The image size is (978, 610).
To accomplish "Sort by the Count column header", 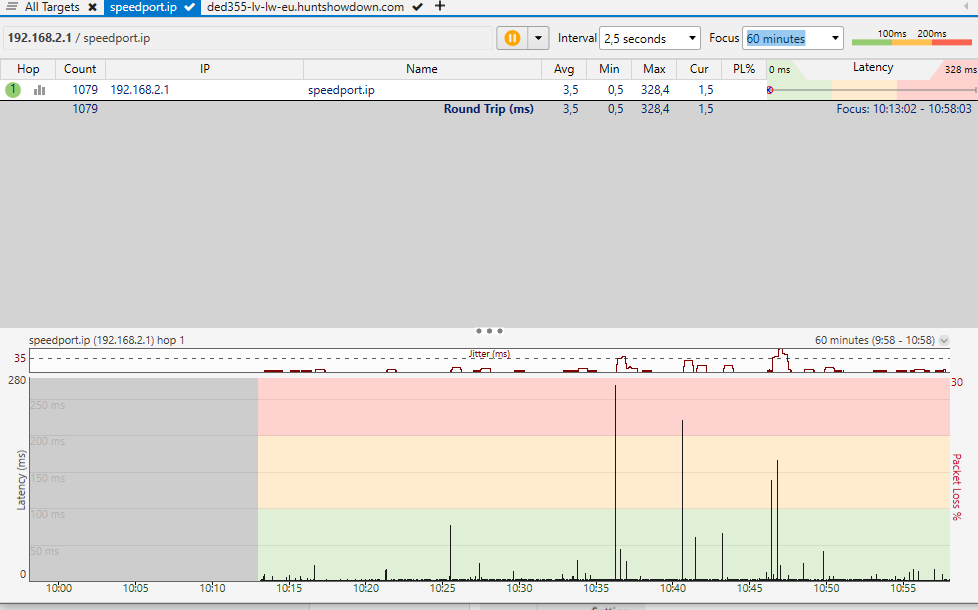I will click(80, 69).
